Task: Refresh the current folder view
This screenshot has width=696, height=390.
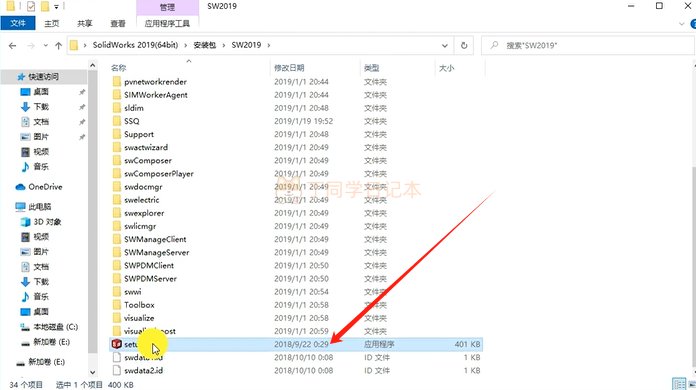Action: coord(464,45)
